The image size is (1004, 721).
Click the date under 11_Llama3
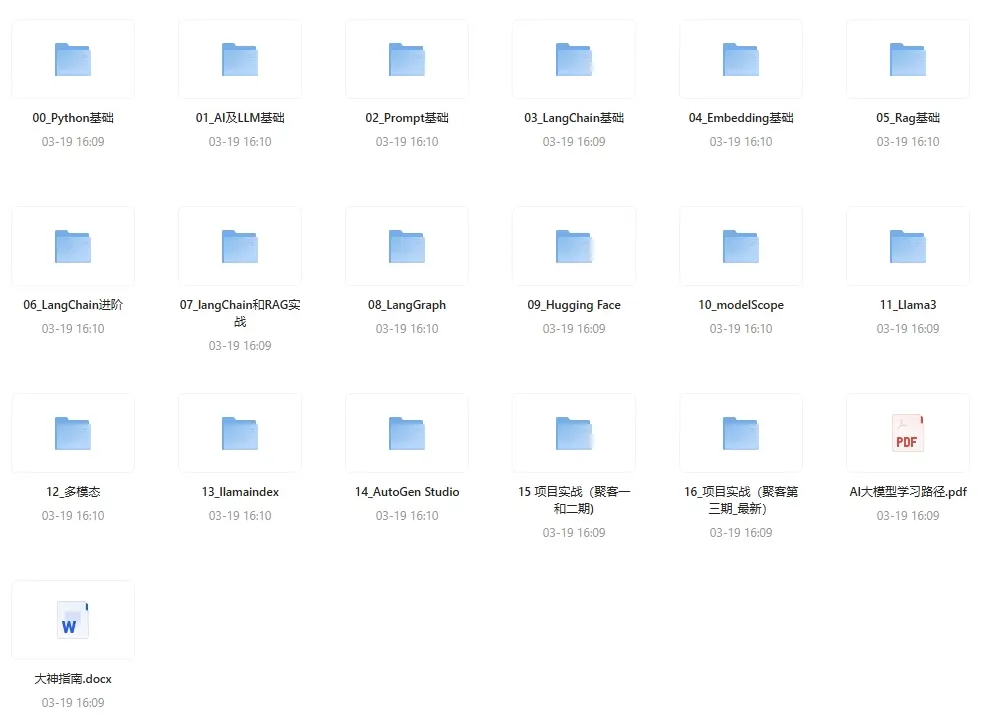click(908, 328)
